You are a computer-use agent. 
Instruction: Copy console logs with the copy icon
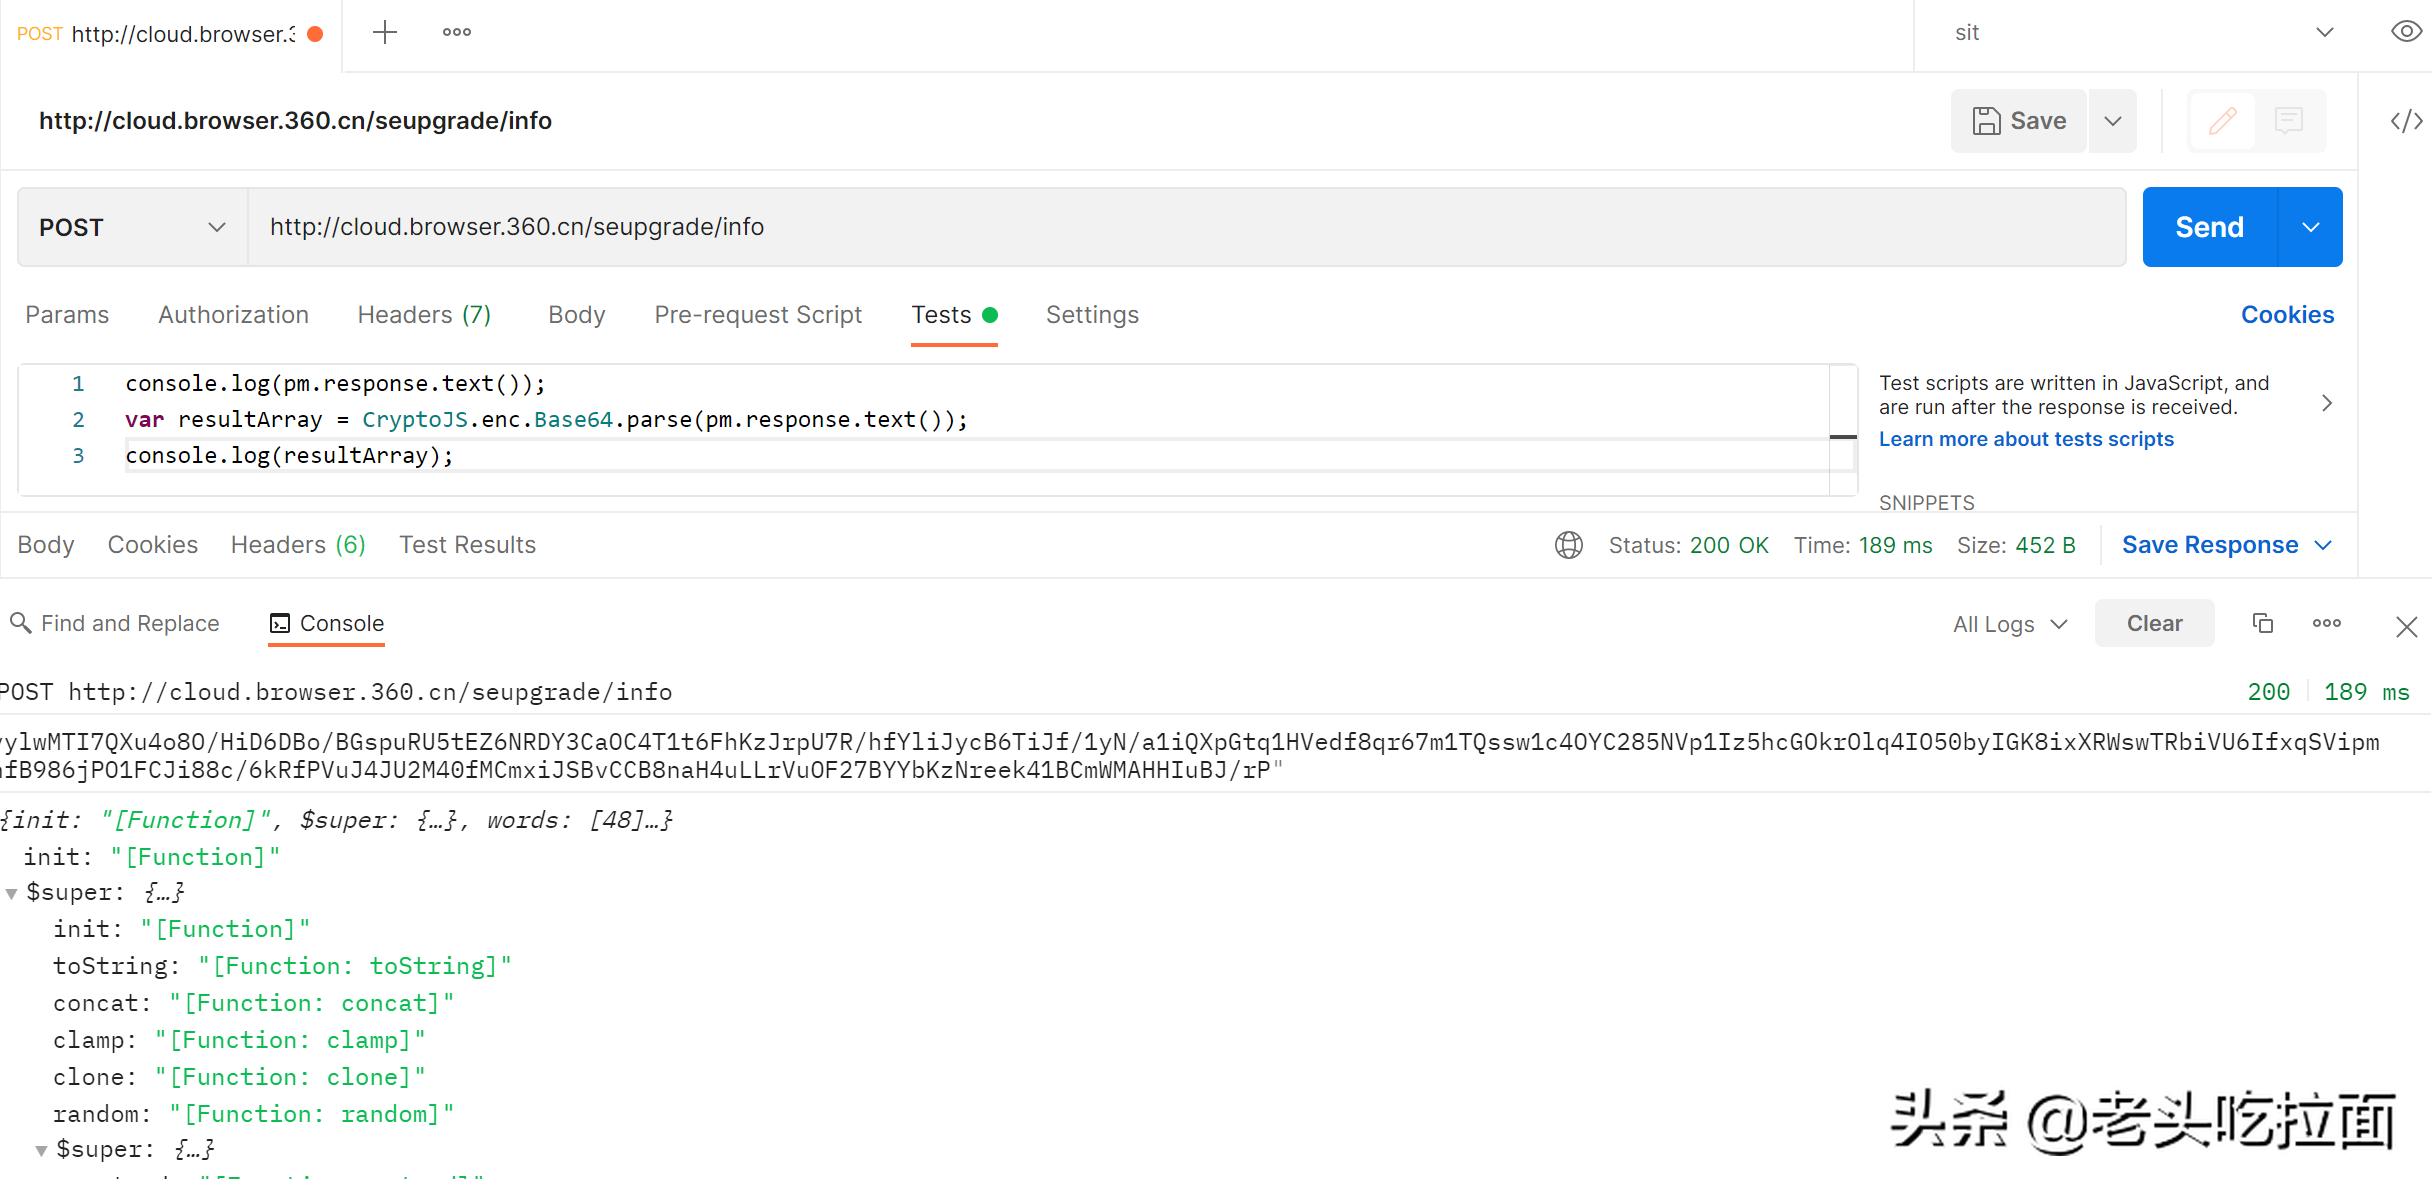[2262, 623]
